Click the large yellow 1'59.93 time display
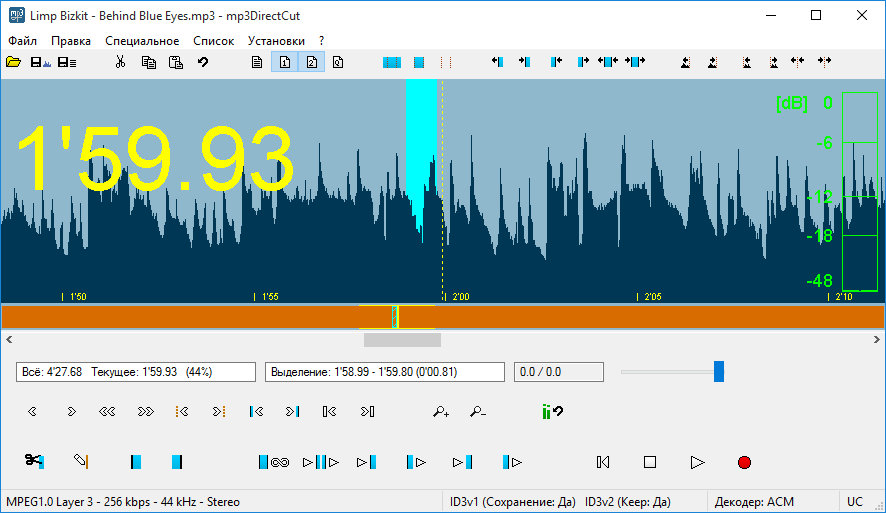Image resolution: width=886 pixels, height=513 pixels. tap(155, 157)
